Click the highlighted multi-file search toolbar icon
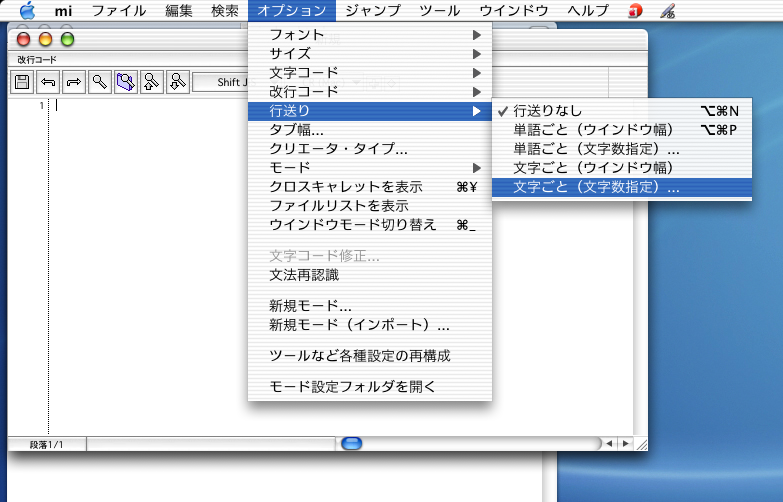Viewport: 783px width, 502px height. click(x=125, y=81)
